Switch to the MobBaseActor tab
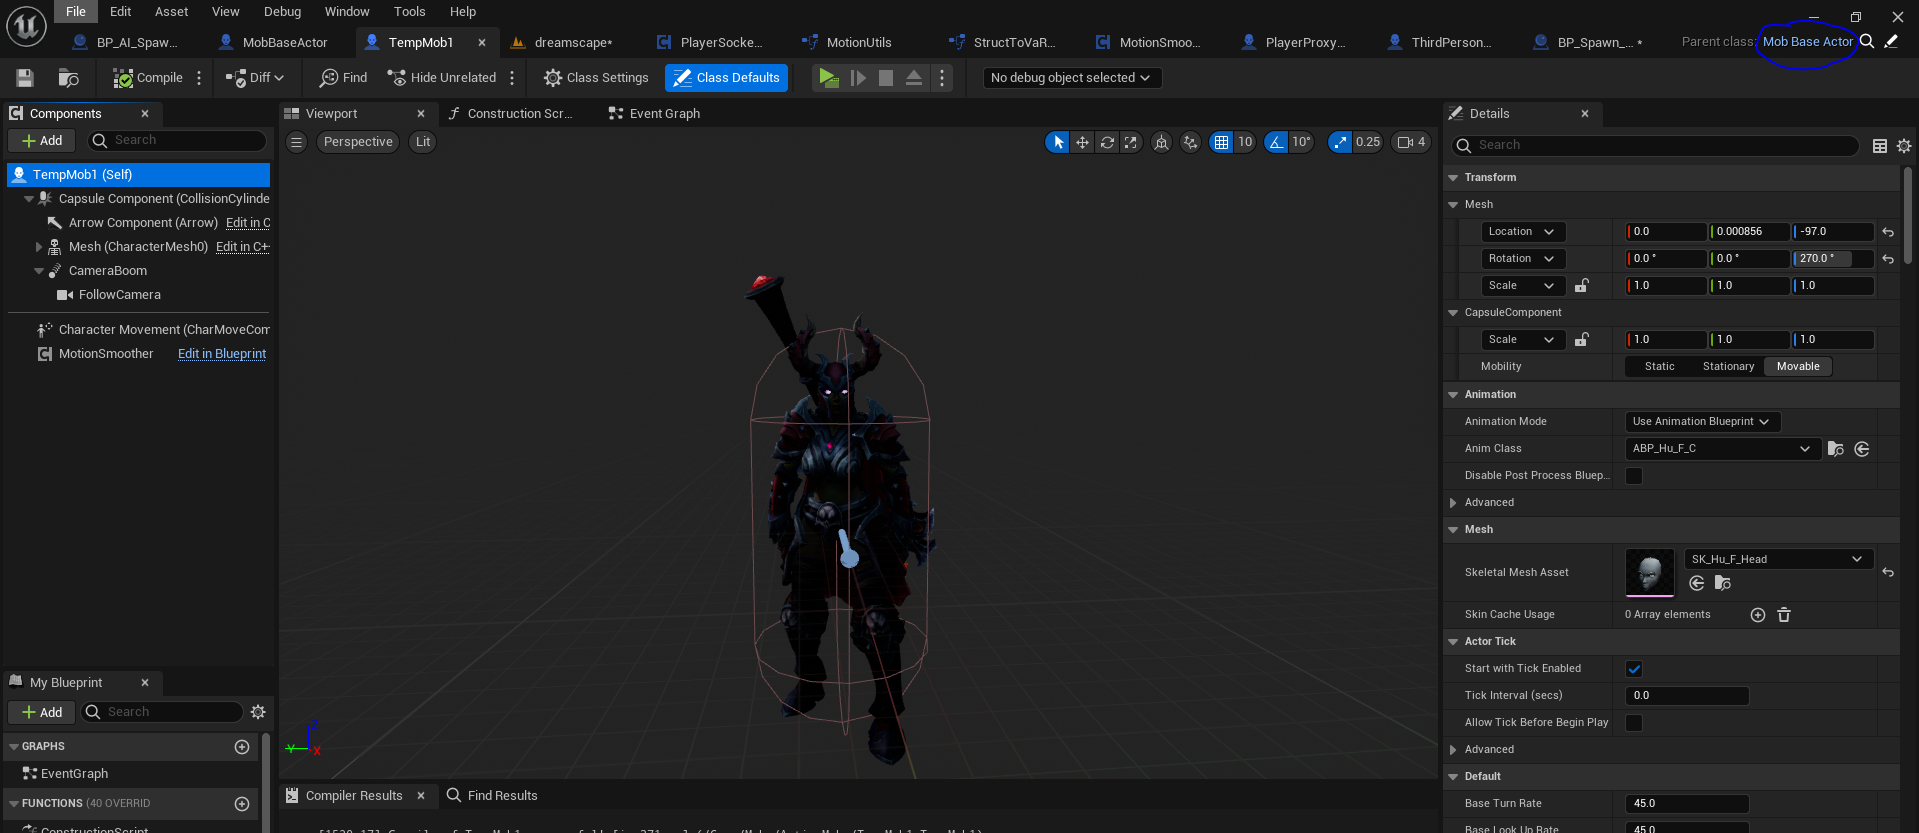This screenshot has height=833, width=1919. pyautogui.click(x=274, y=43)
